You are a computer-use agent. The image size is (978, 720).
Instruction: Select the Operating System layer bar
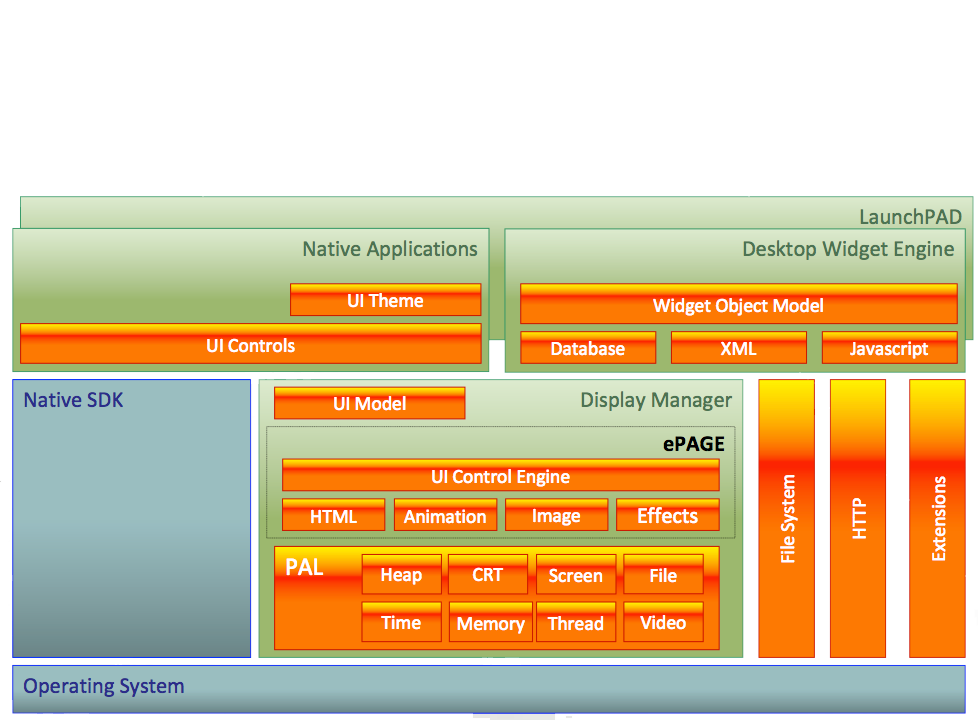[488, 687]
